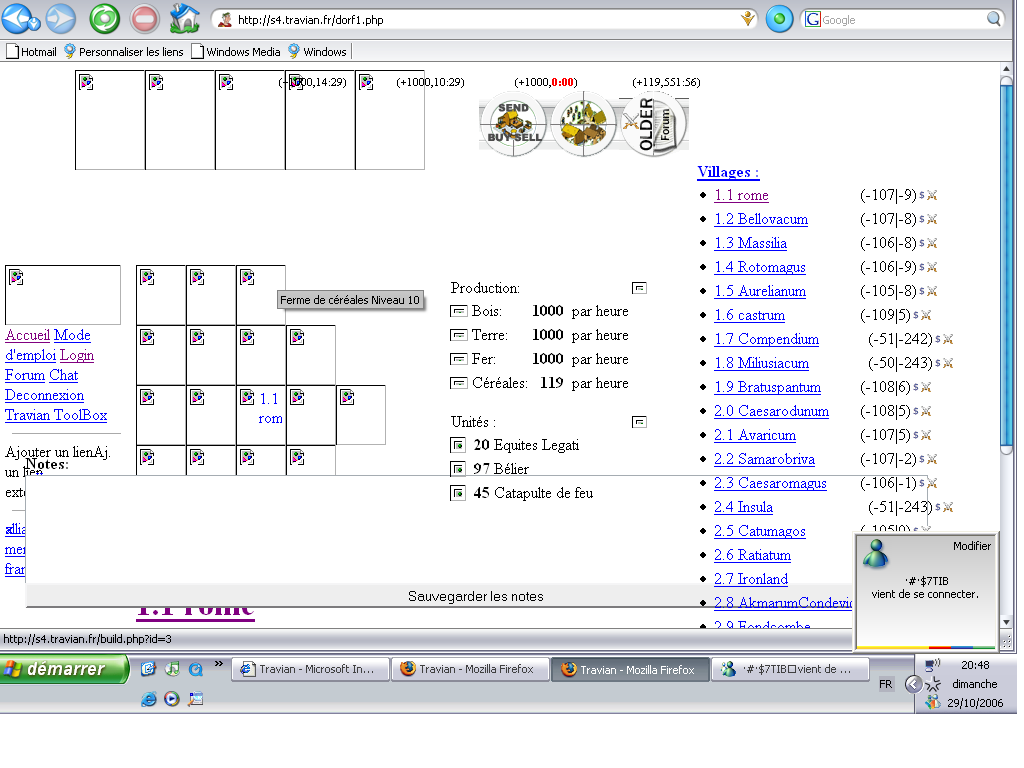Open the Google search engine selector
Viewport: 1024px width, 768px height.
[812, 20]
